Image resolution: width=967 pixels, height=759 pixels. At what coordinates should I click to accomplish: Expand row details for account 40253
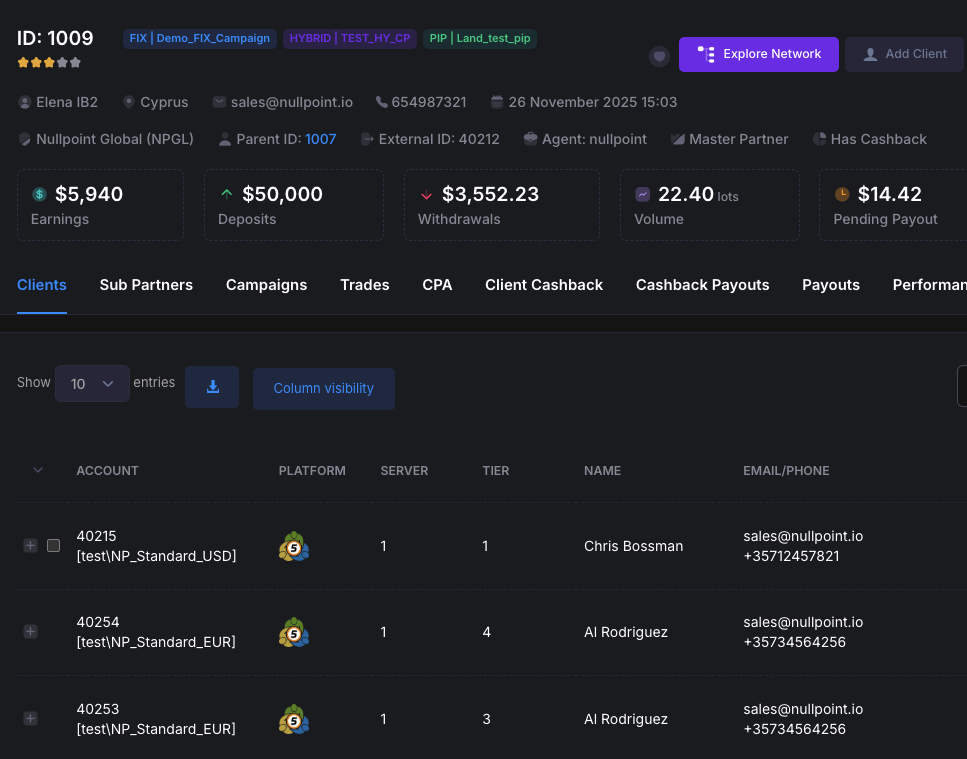[30, 719]
